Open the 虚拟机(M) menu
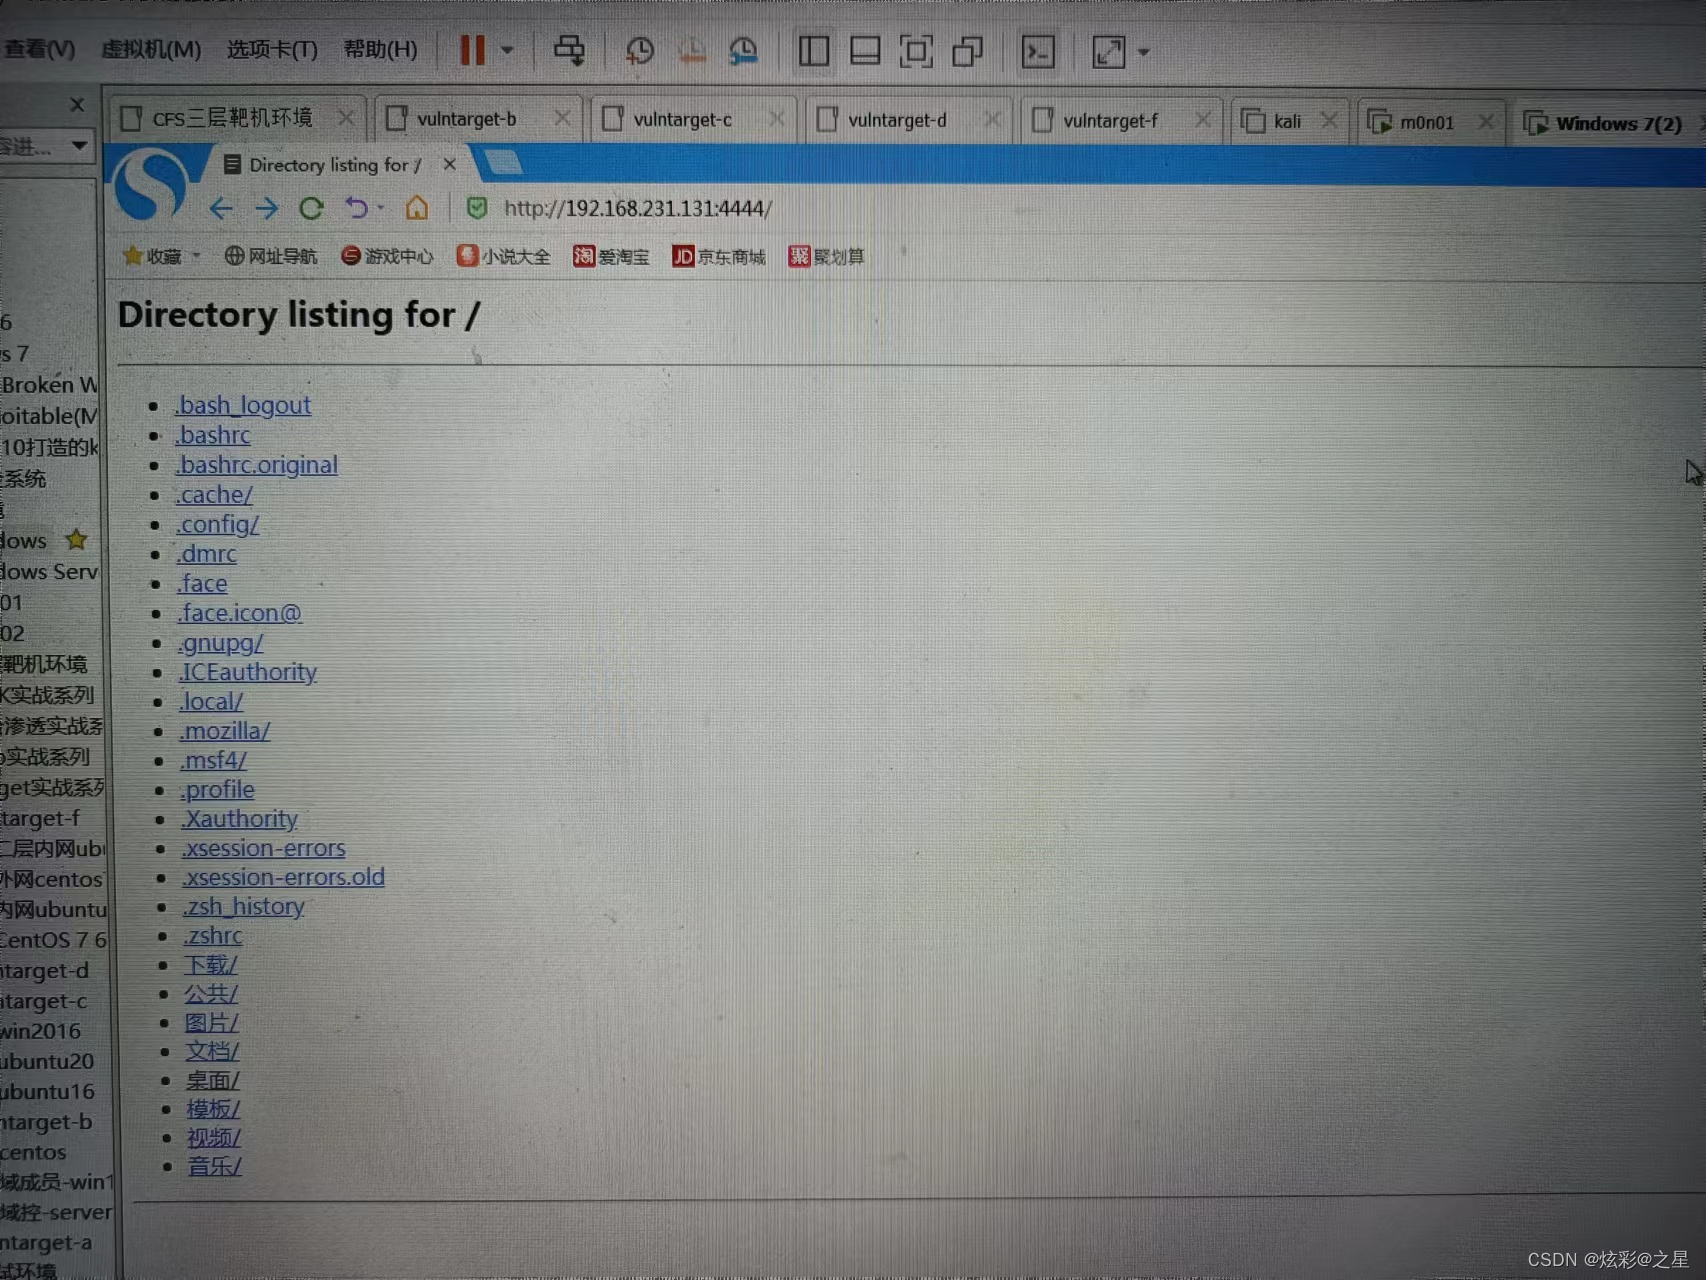Screen dimensions: 1706x1280 pyautogui.click(x=151, y=49)
